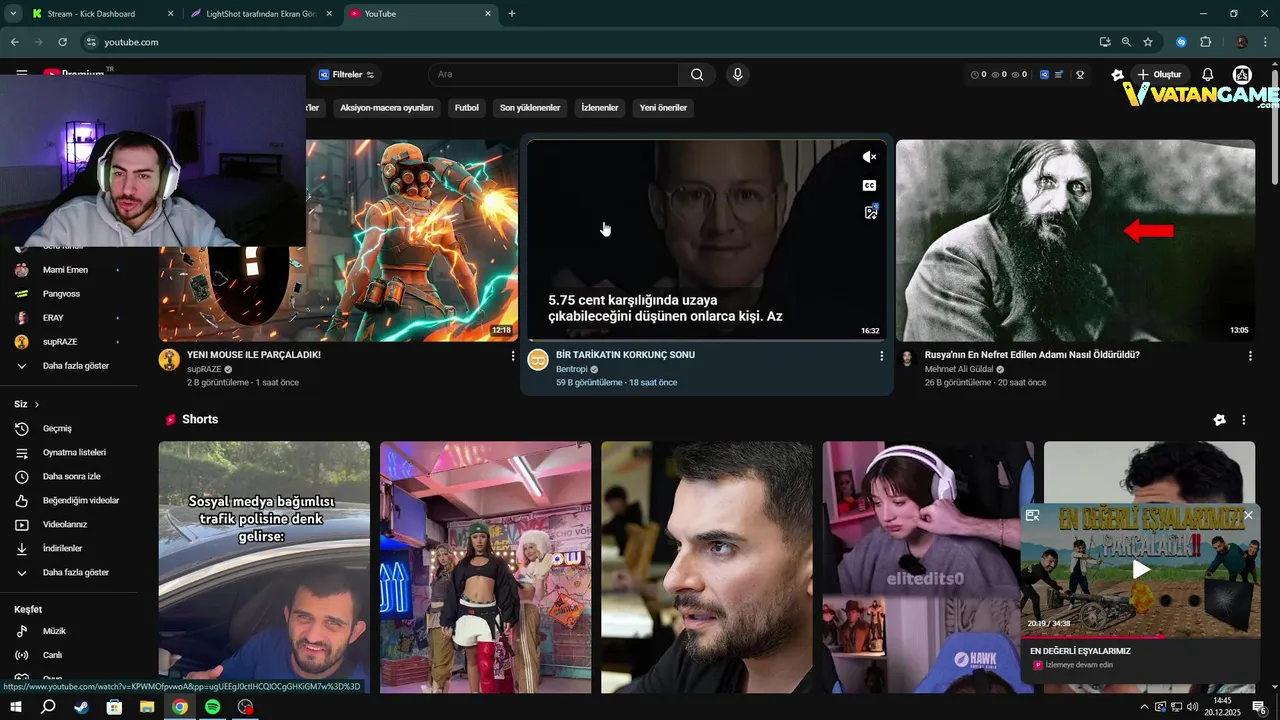Bookmark this page with the star
This screenshot has width=1280, height=720.
[x=1148, y=42]
